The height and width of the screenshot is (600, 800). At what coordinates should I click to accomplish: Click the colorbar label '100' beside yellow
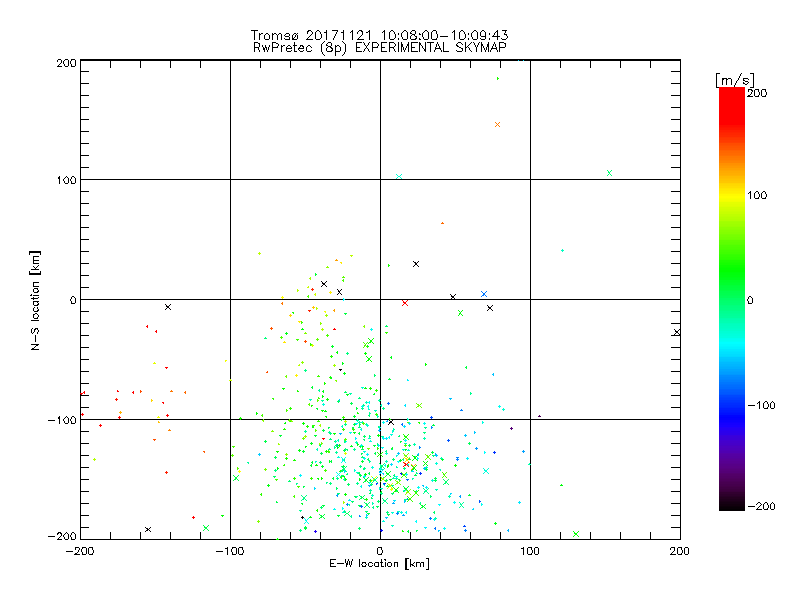757,195
